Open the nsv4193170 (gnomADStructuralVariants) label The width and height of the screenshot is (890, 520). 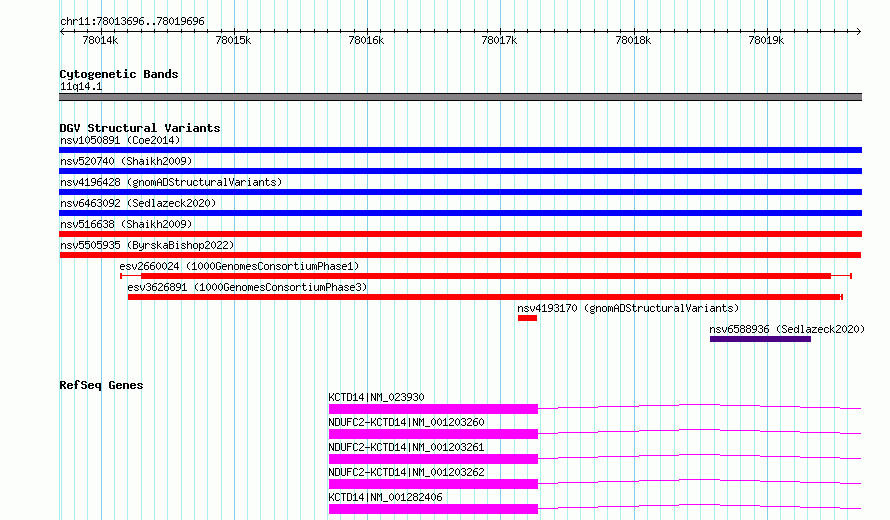tap(628, 308)
